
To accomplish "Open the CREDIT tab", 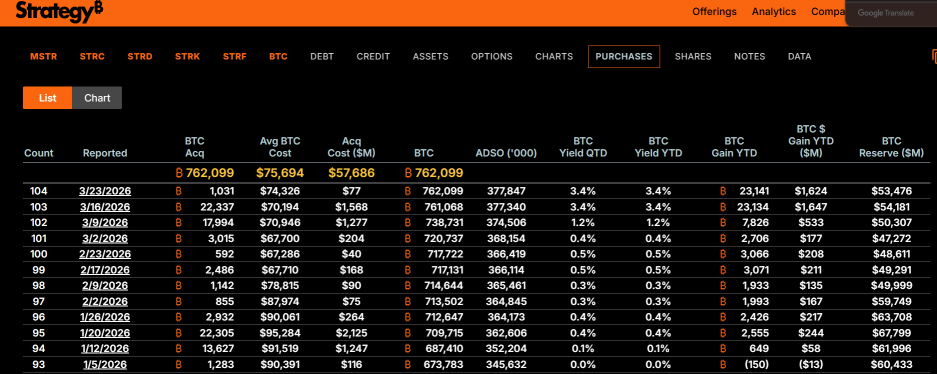I will click(x=373, y=57).
